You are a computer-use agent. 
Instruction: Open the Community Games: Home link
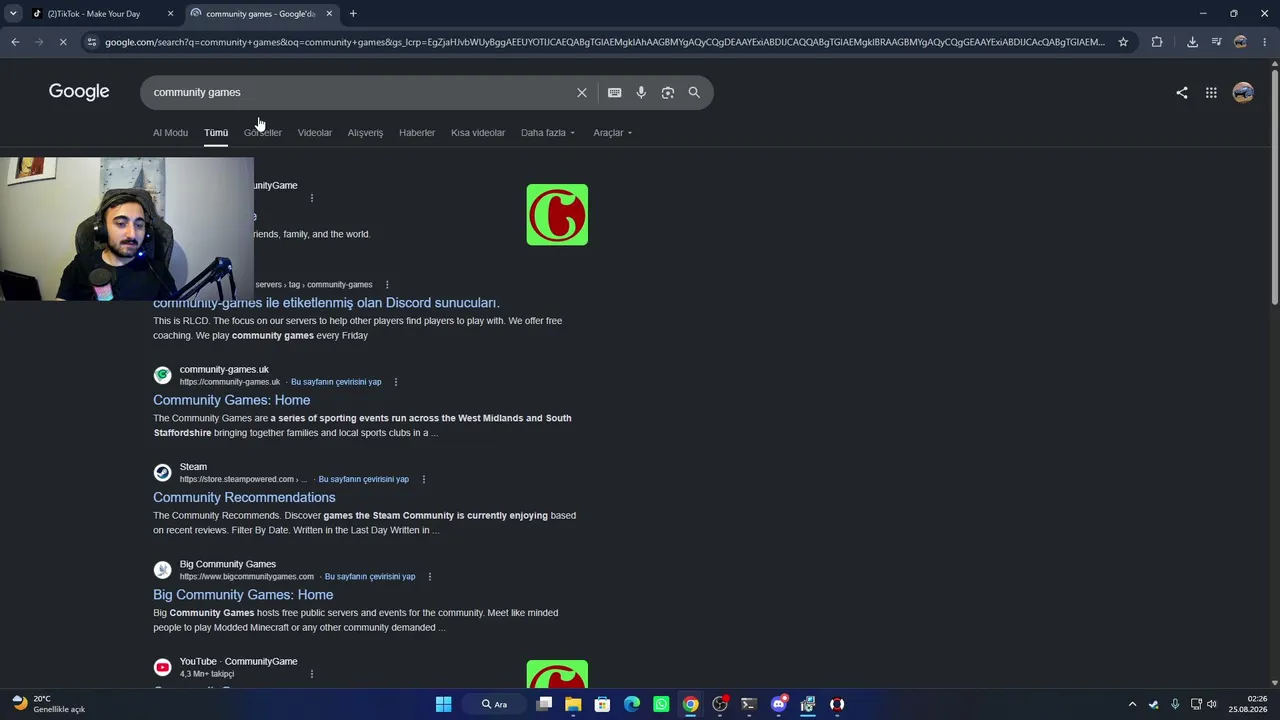(231, 400)
